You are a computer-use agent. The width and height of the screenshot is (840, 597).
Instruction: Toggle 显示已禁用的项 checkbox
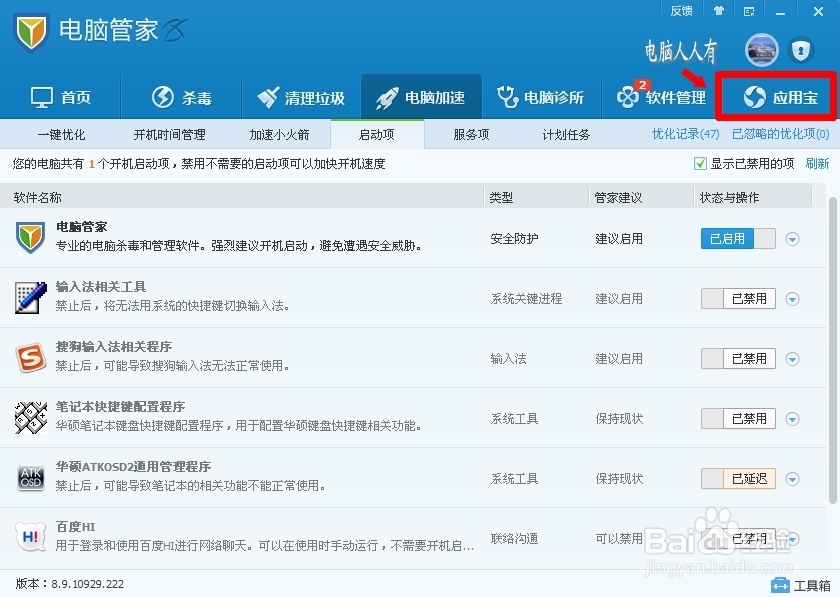700,163
